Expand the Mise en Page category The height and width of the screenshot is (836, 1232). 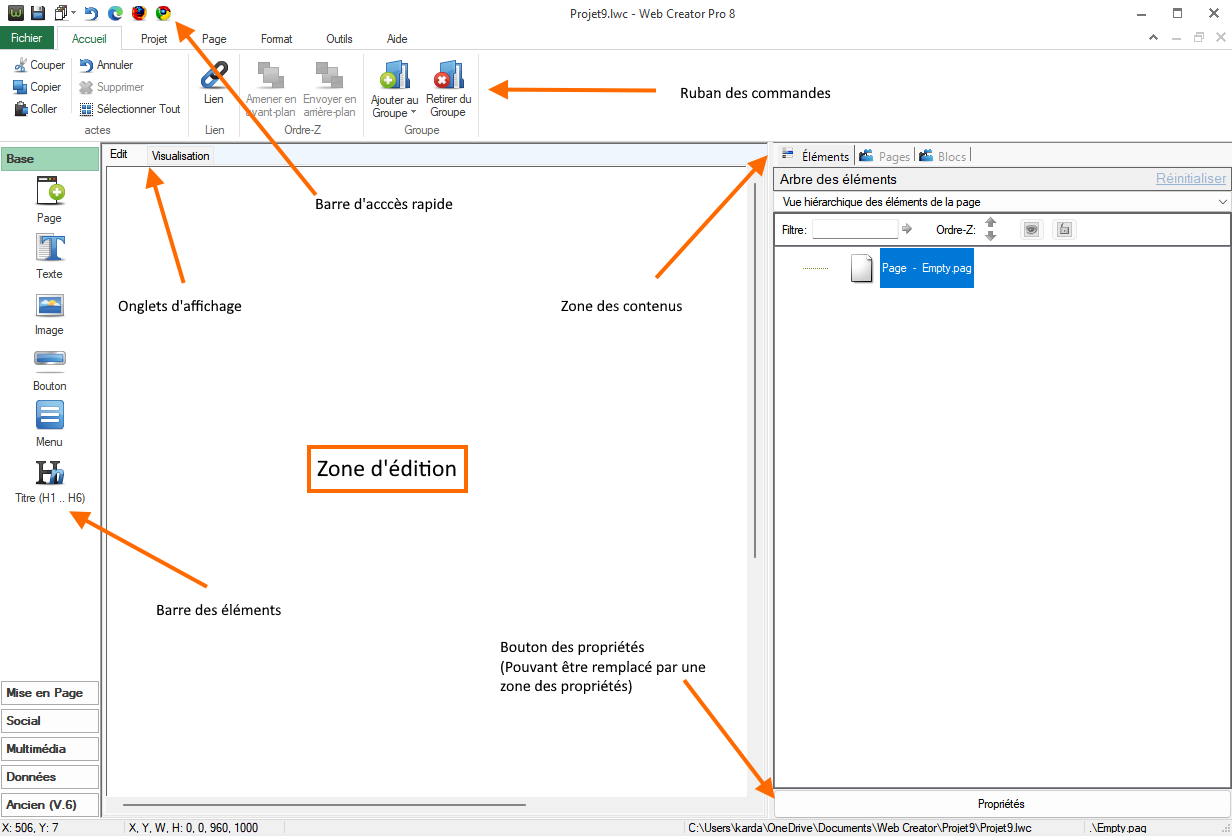click(51, 693)
